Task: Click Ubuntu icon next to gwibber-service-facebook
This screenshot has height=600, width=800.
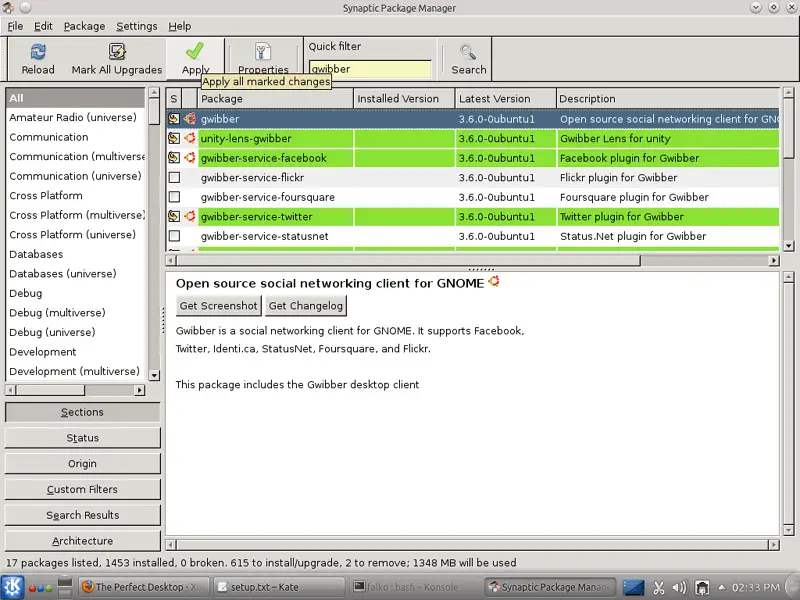Action: (190, 158)
